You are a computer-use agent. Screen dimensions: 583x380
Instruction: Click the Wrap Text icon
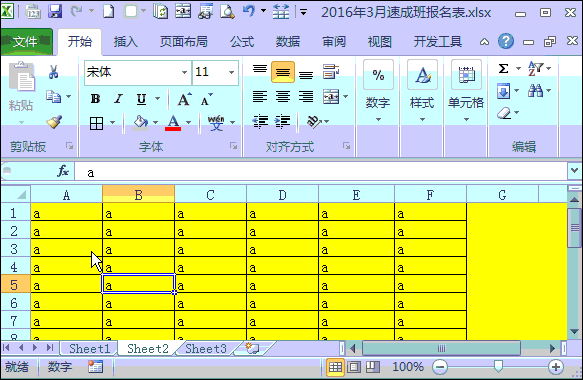331,71
